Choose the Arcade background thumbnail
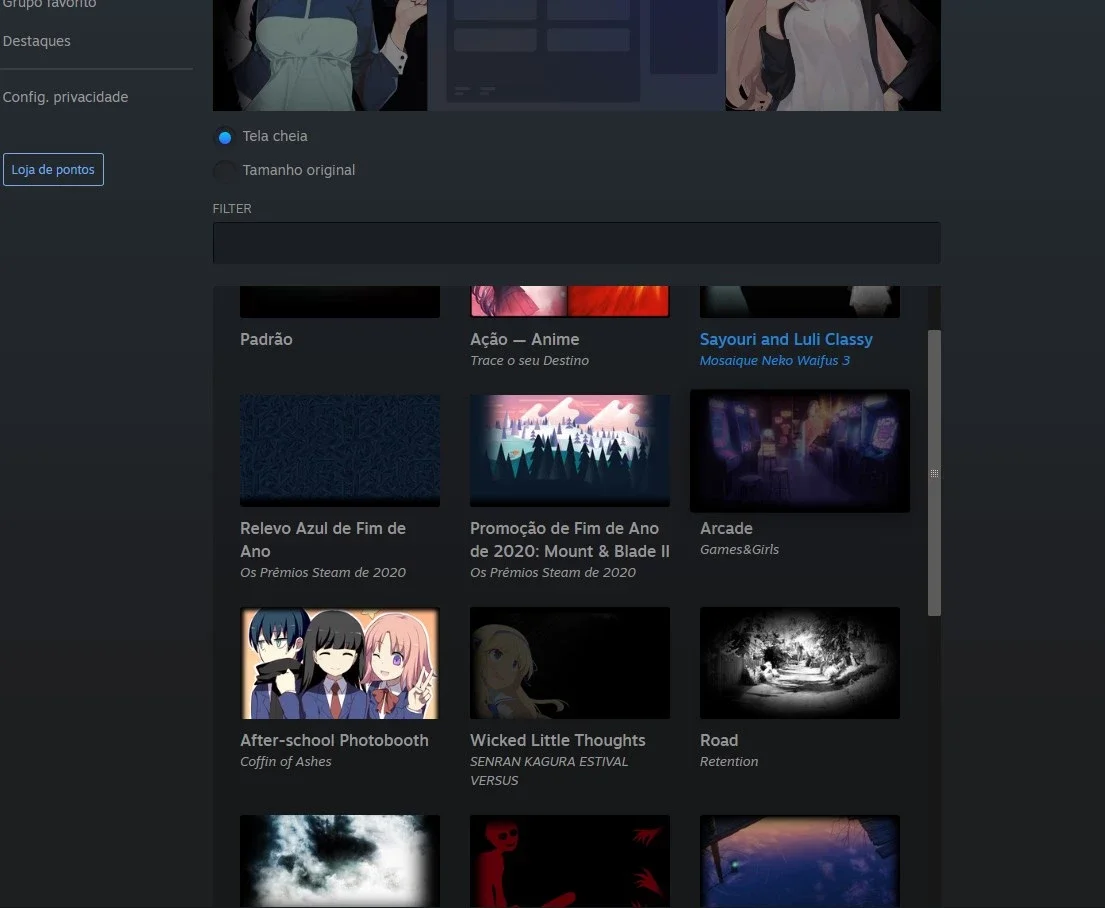This screenshot has height=908, width=1105. [x=800, y=450]
